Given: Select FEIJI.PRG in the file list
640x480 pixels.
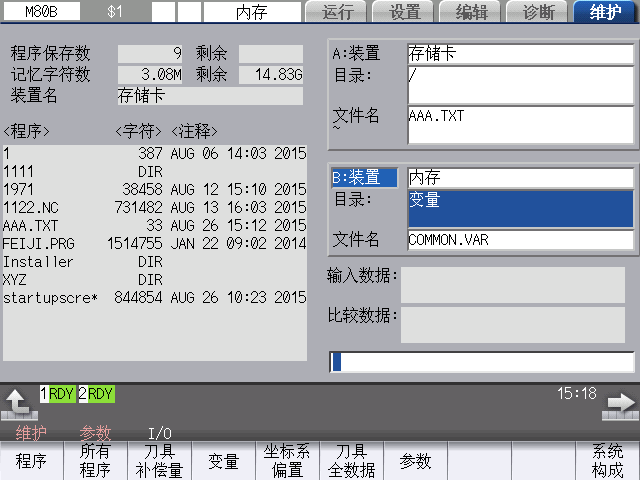Looking at the screenshot, I should coord(35,244).
